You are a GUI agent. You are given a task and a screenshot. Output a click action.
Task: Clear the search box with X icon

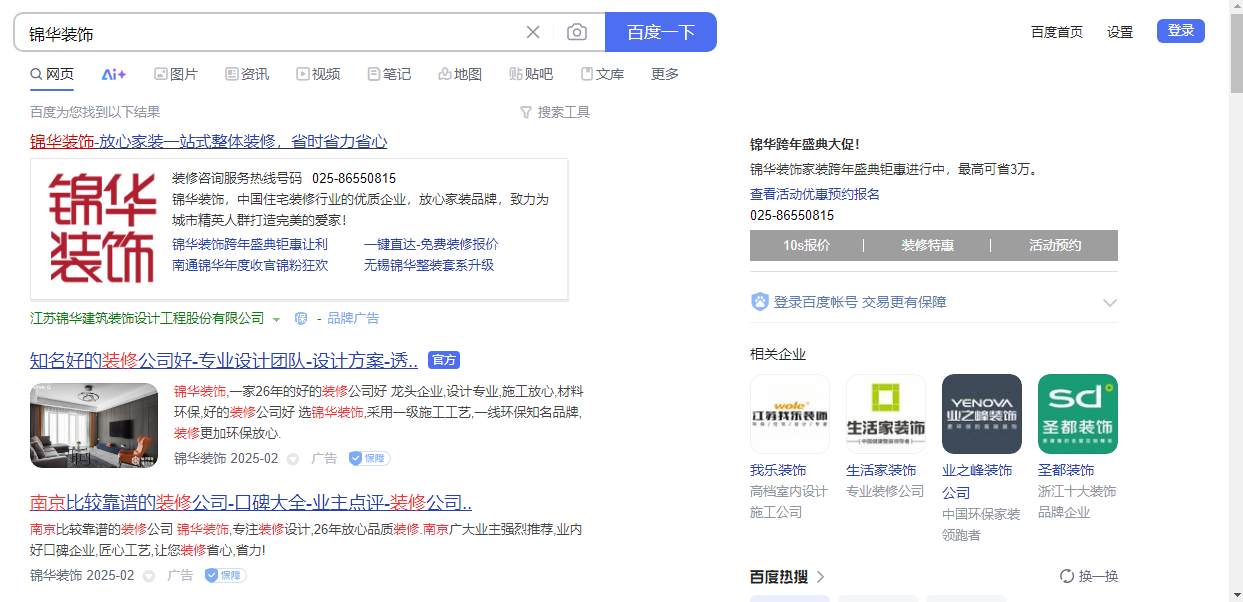(x=533, y=32)
